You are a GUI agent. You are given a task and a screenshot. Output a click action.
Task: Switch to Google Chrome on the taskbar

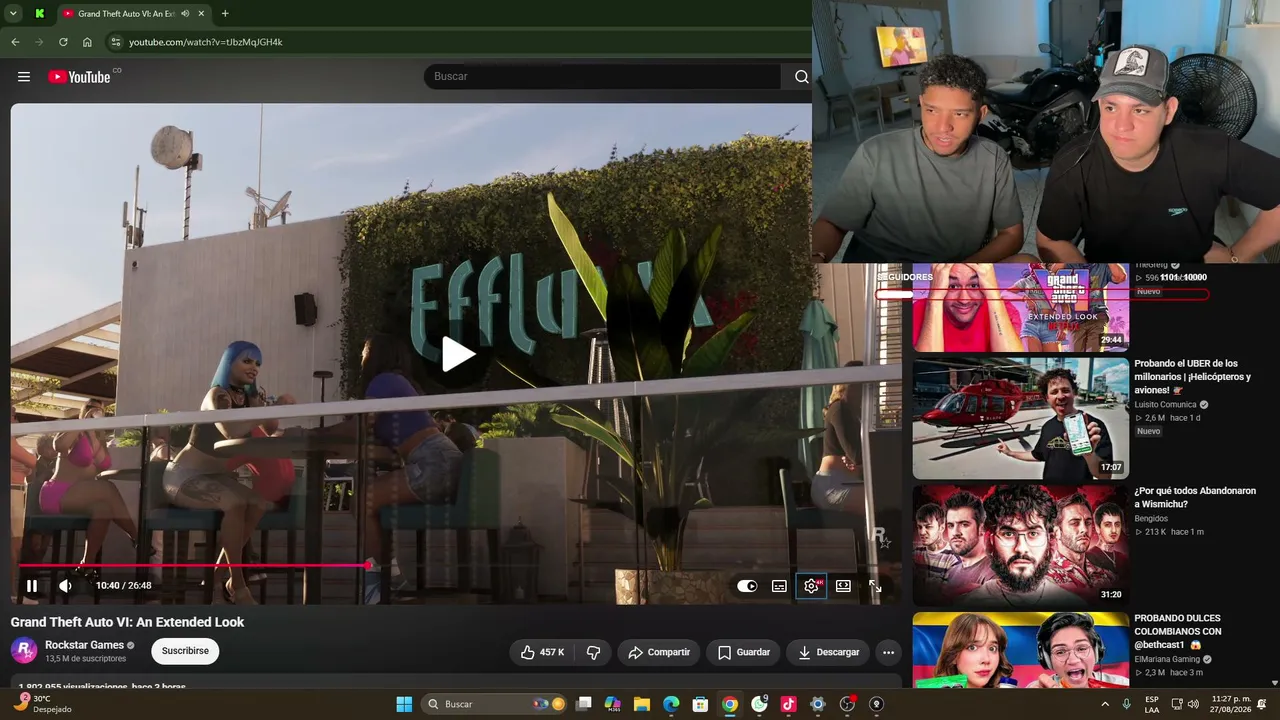[730, 704]
